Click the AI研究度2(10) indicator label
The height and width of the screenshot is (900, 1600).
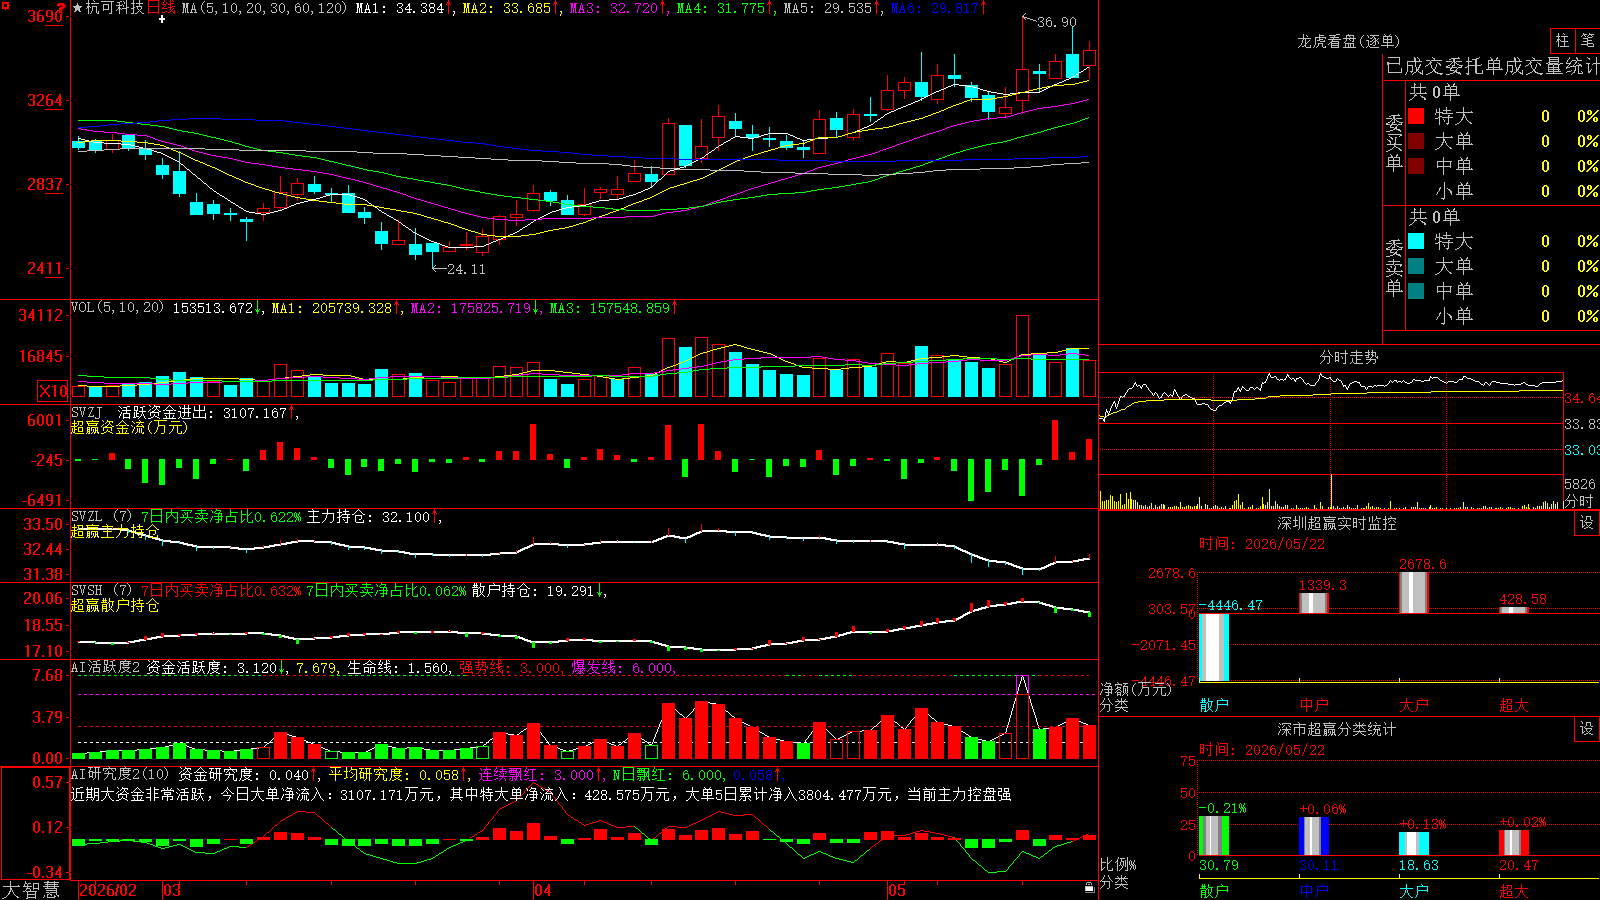click(x=120, y=774)
